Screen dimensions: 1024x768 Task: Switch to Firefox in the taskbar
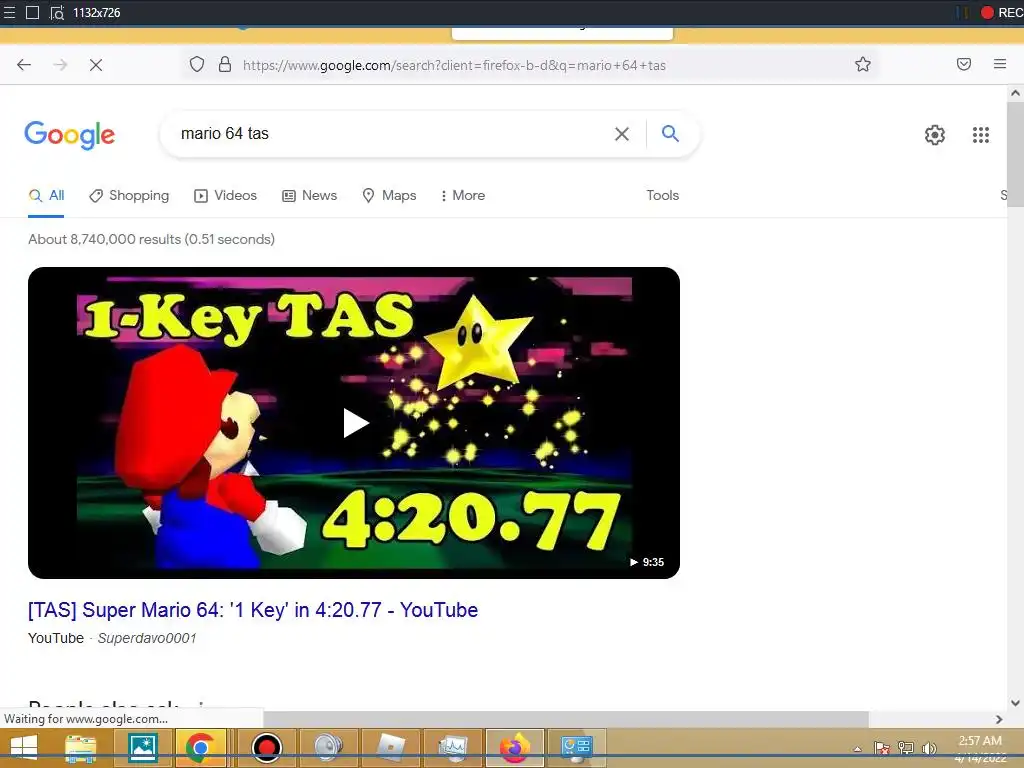pyautogui.click(x=515, y=748)
